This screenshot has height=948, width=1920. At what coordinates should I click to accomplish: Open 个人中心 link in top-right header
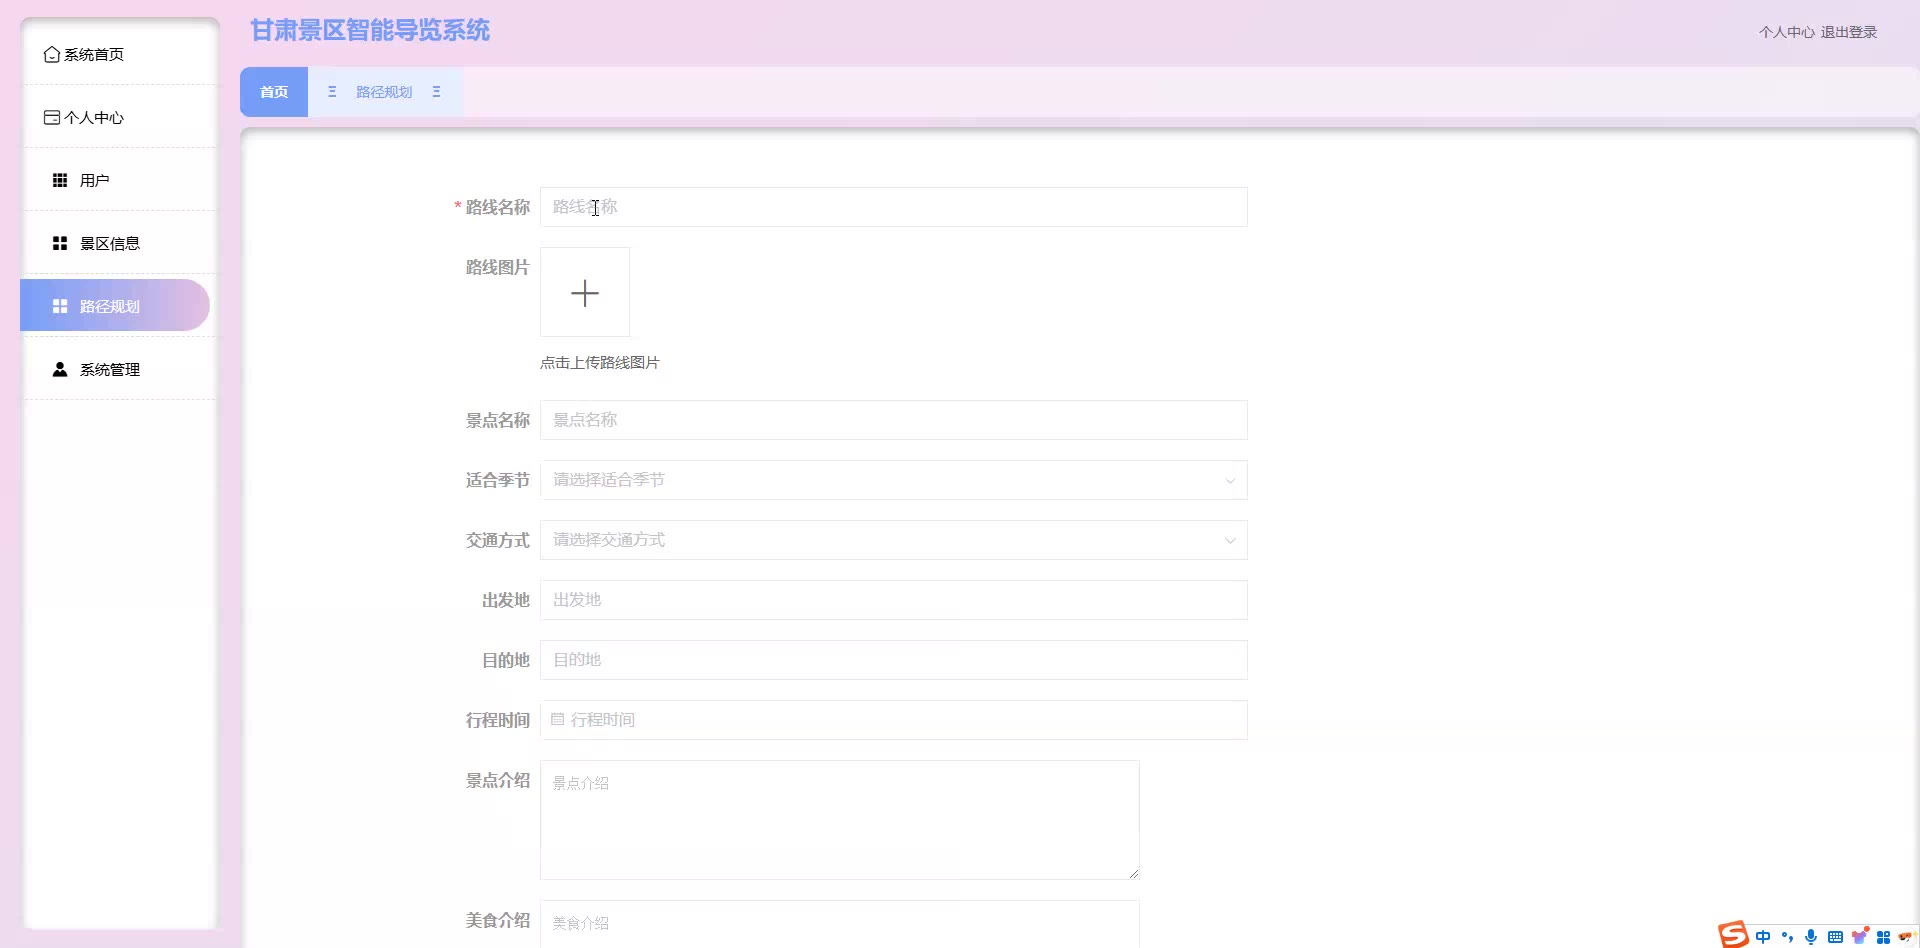point(1786,32)
